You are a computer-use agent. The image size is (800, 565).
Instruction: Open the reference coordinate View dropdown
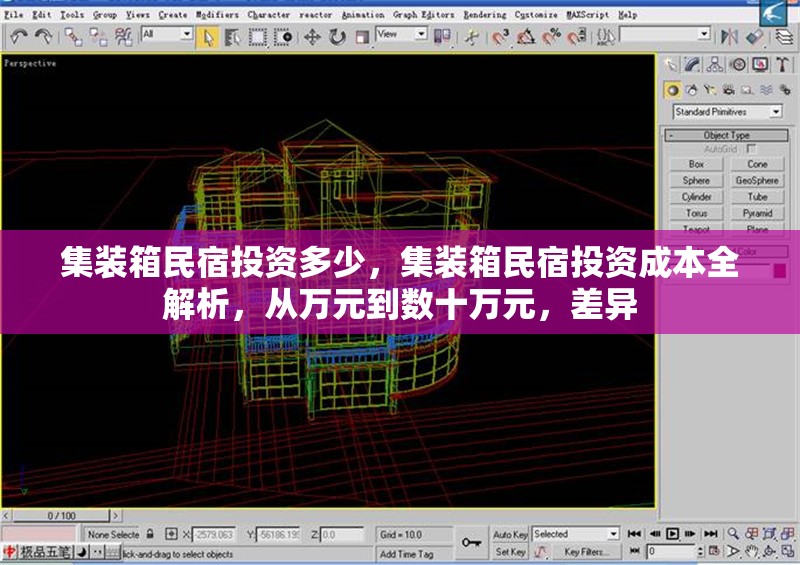[x=402, y=34]
